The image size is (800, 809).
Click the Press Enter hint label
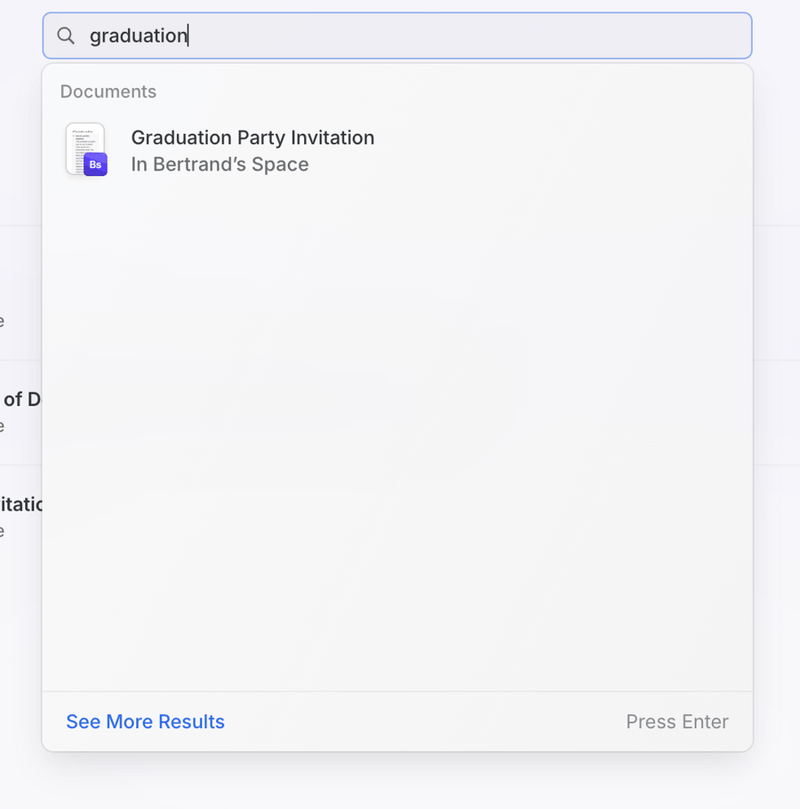pyautogui.click(x=677, y=721)
